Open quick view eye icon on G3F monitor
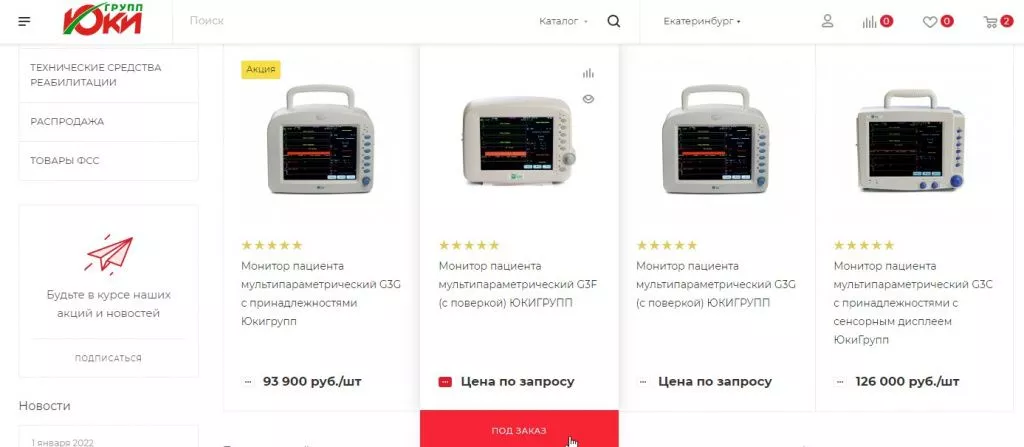Viewport: 1024px width, 447px height. (588, 99)
